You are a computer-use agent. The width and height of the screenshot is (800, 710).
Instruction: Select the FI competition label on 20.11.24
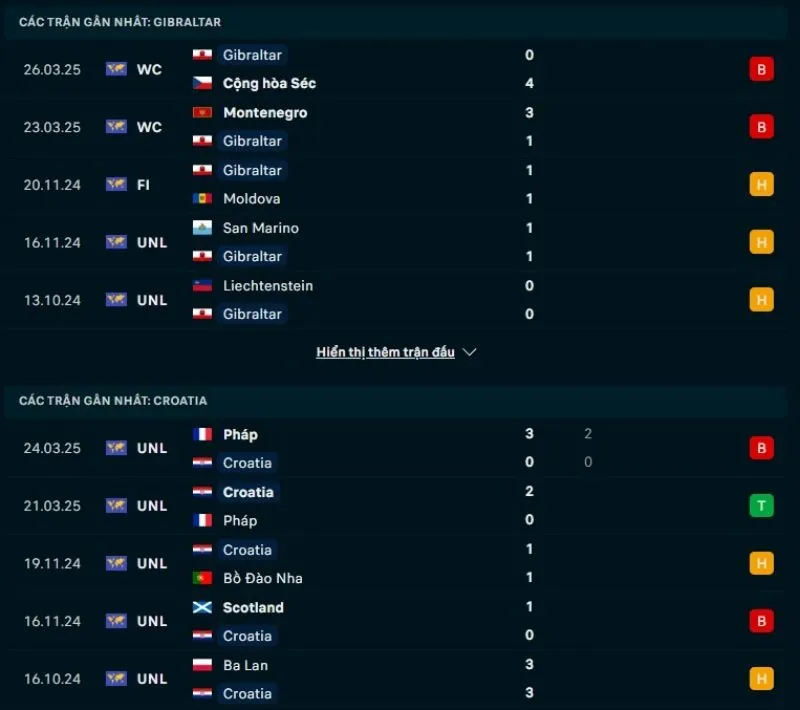coord(143,185)
